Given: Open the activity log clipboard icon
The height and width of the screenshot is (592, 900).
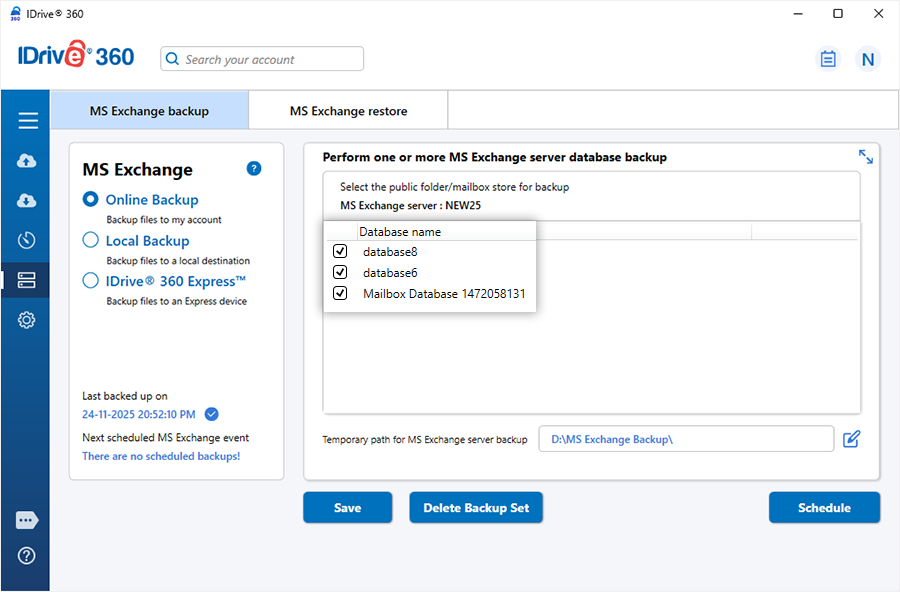Looking at the screenshot, I should point(828,59).
